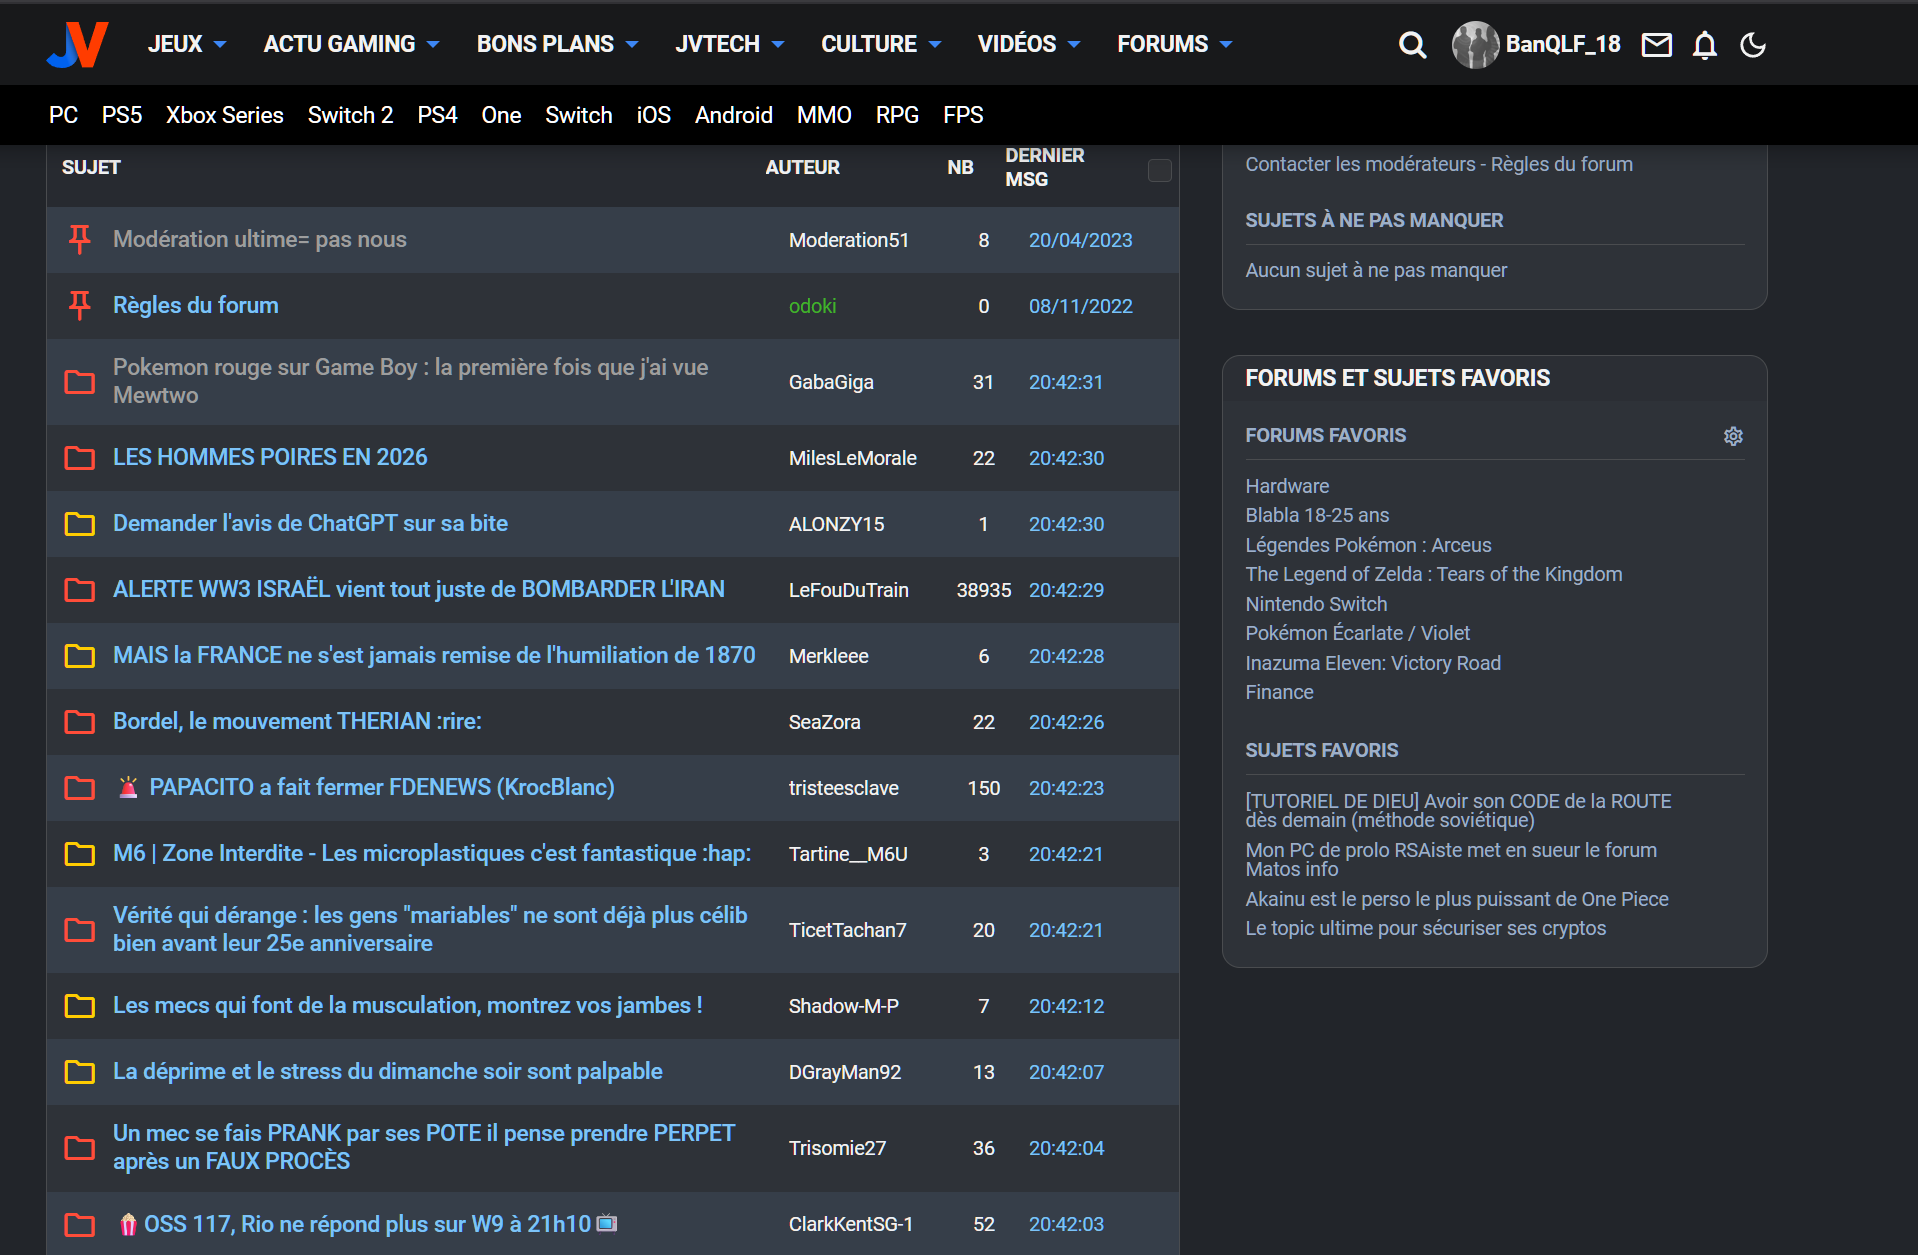
Task: Click yellow folder icon for ChatGPT topic
Action: (x=80, y=524)
